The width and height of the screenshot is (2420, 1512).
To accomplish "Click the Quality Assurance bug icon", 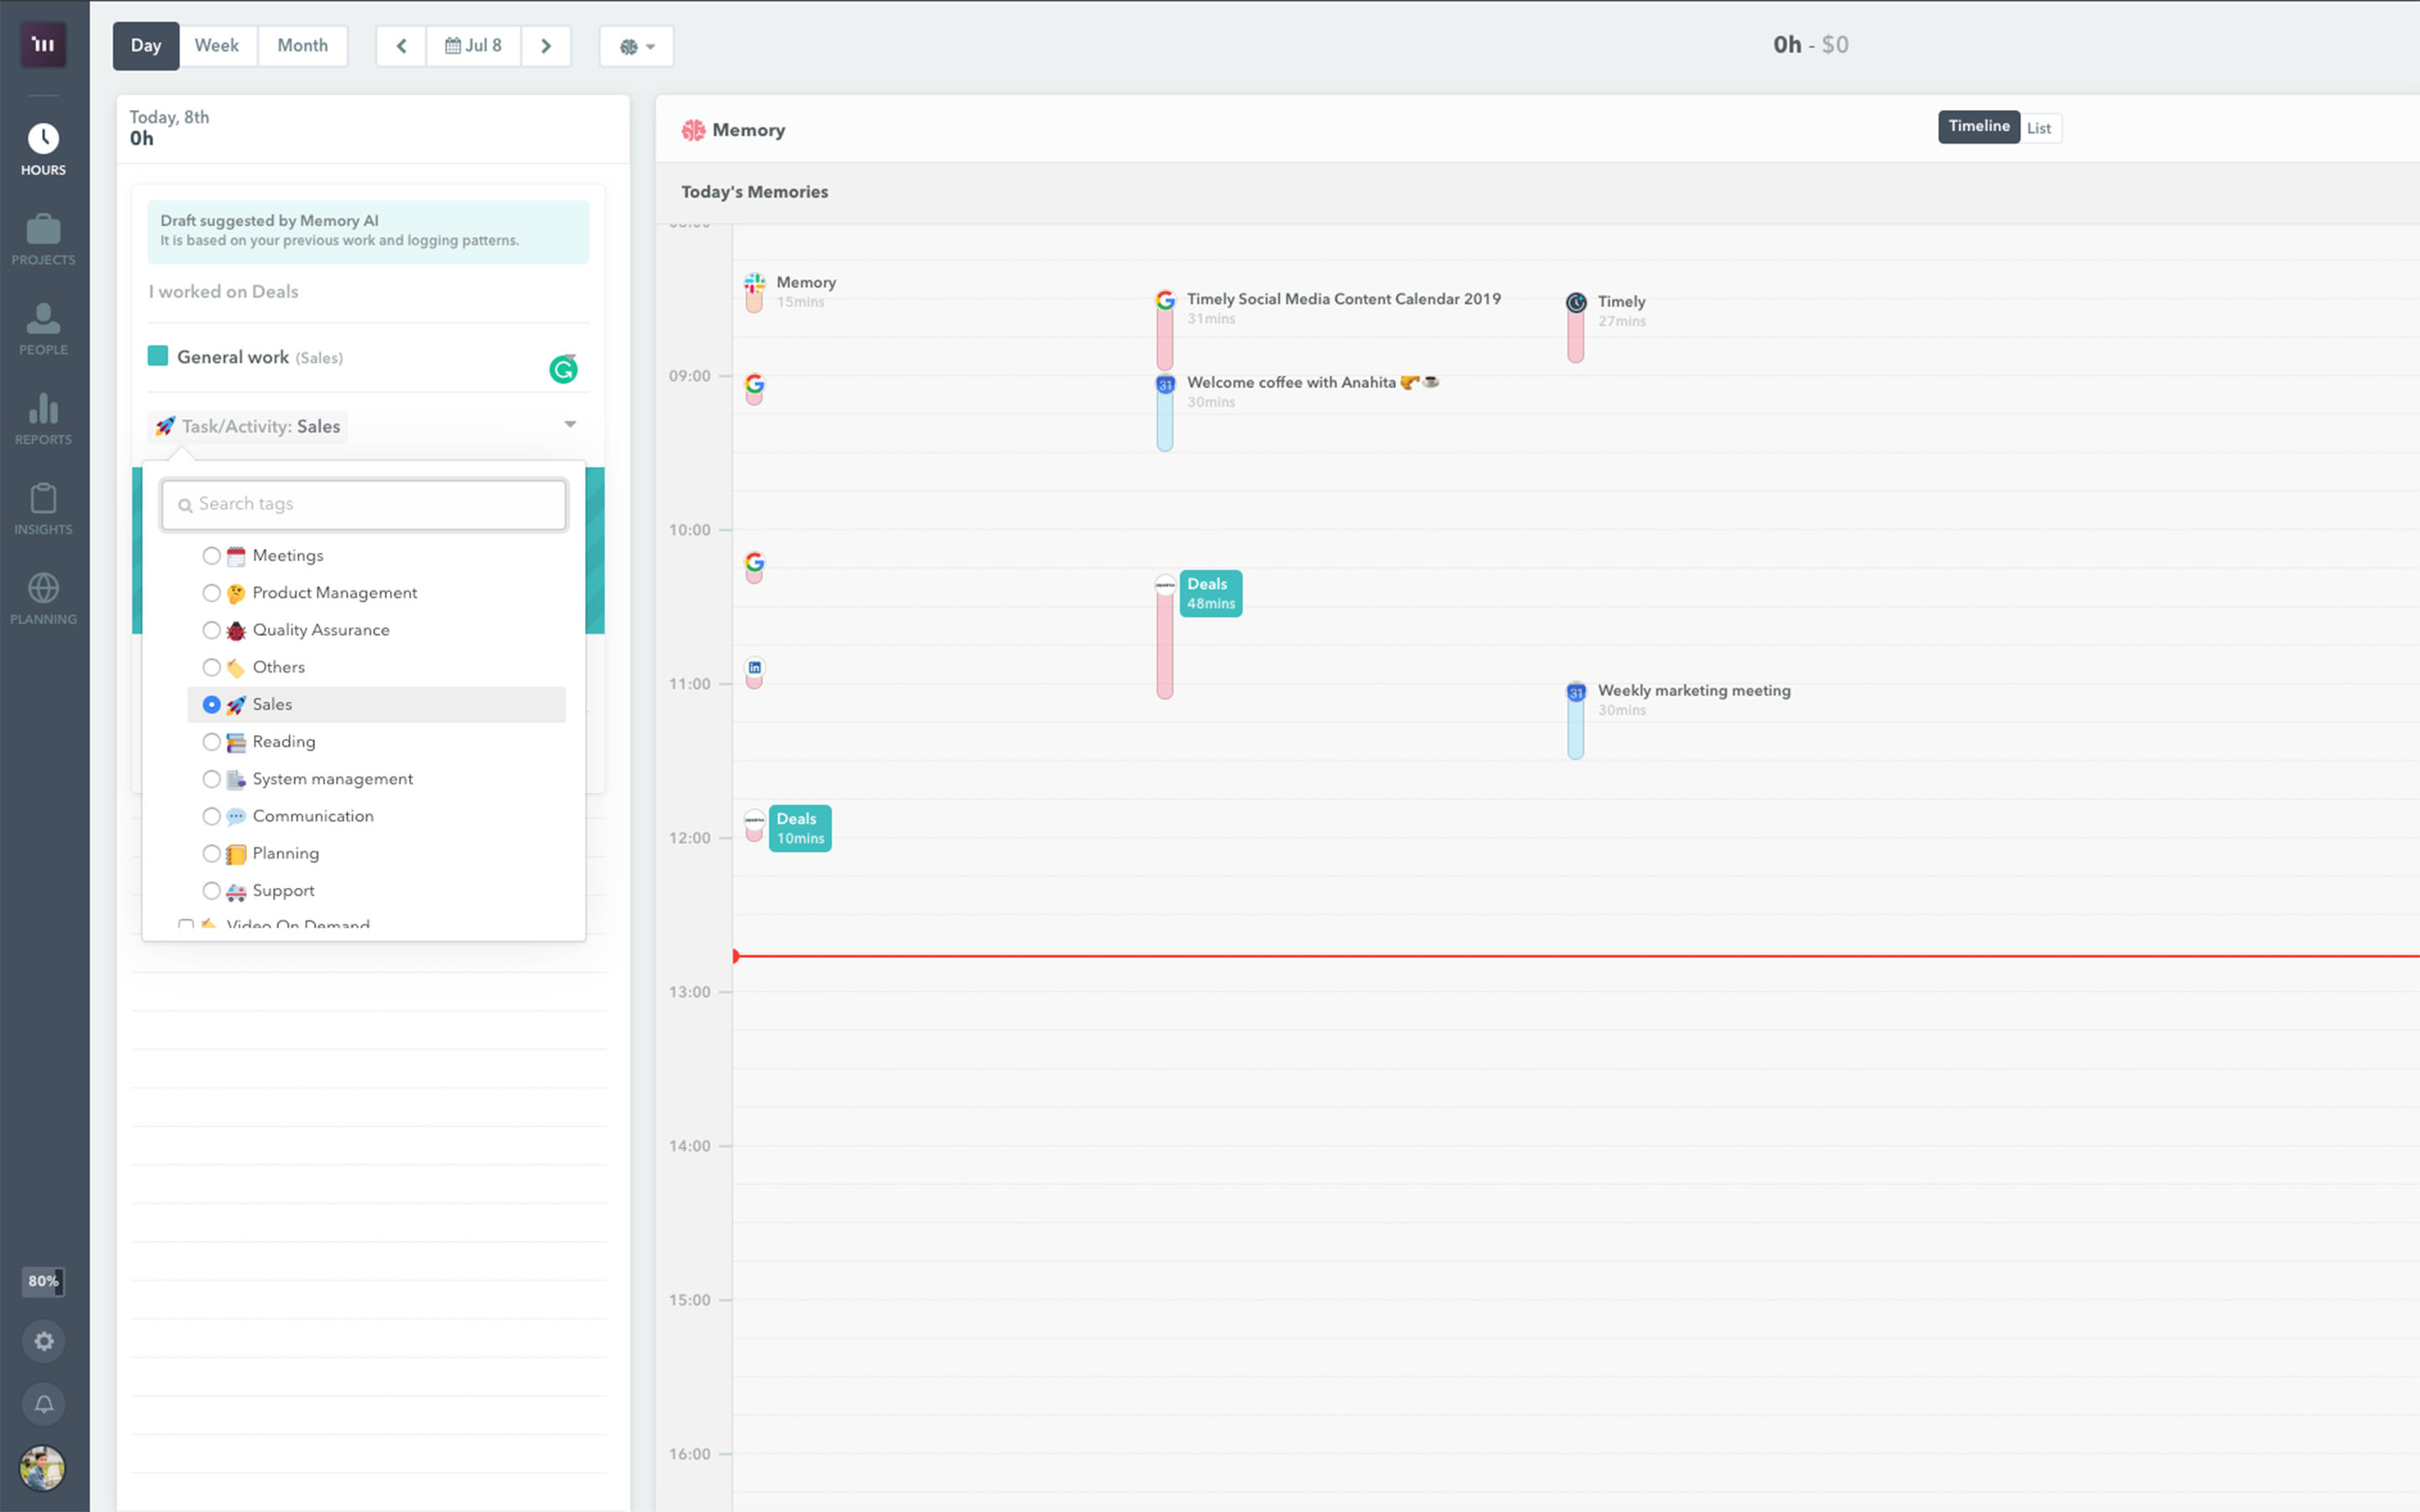I will point(236,631).
